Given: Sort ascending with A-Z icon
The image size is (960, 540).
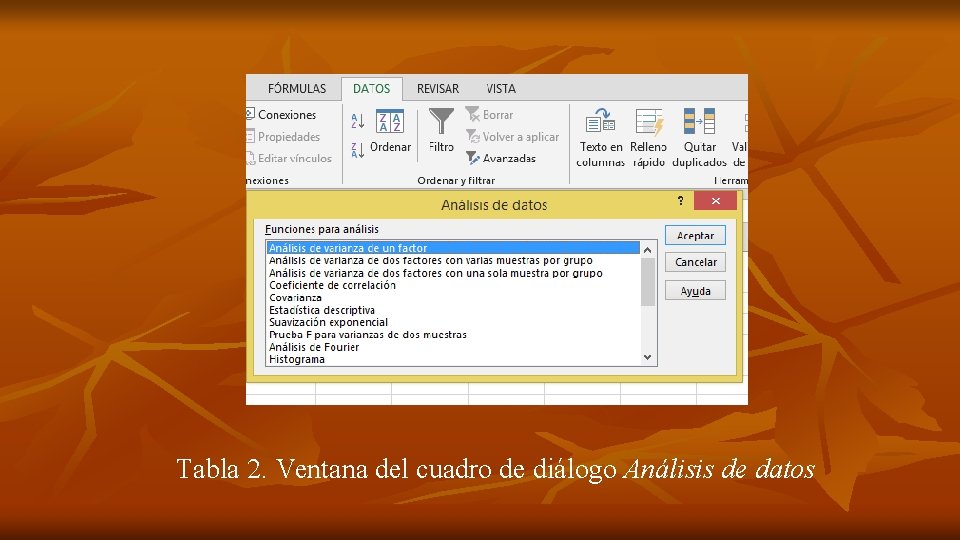Looking at the screenshot, I should click(358, 121).
